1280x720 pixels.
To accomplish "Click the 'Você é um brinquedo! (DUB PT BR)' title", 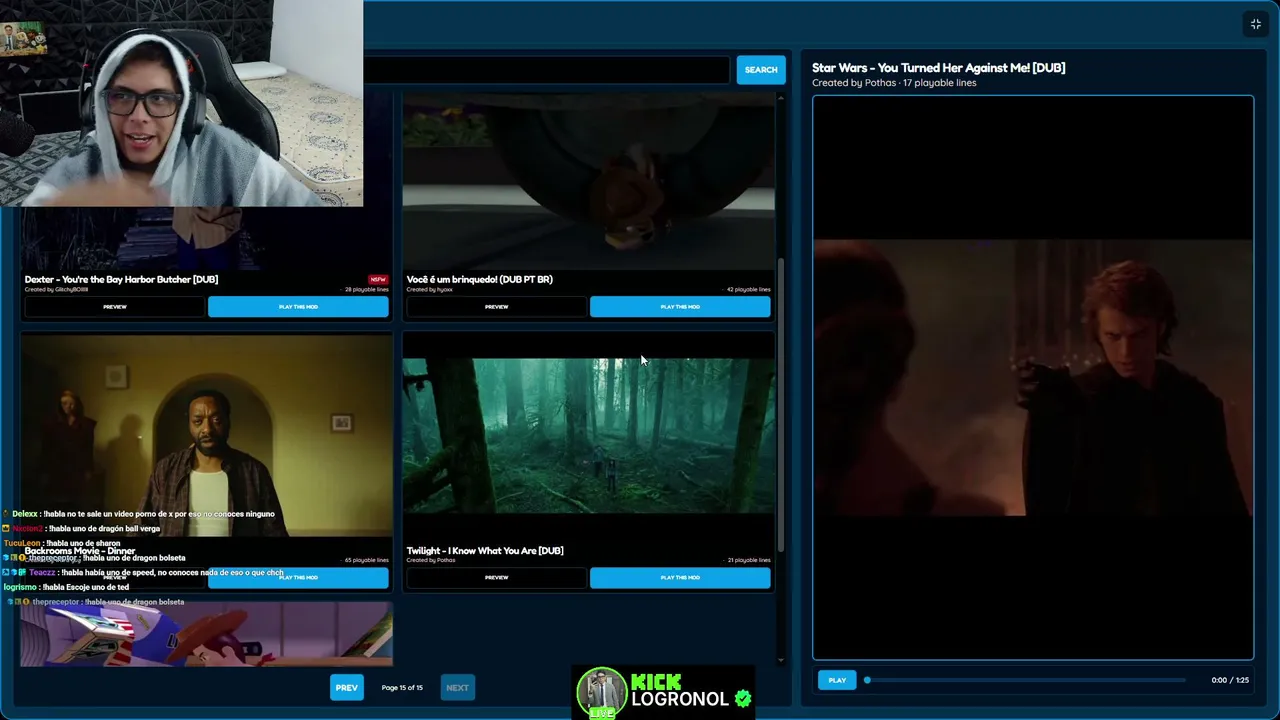I will [480, 279].
